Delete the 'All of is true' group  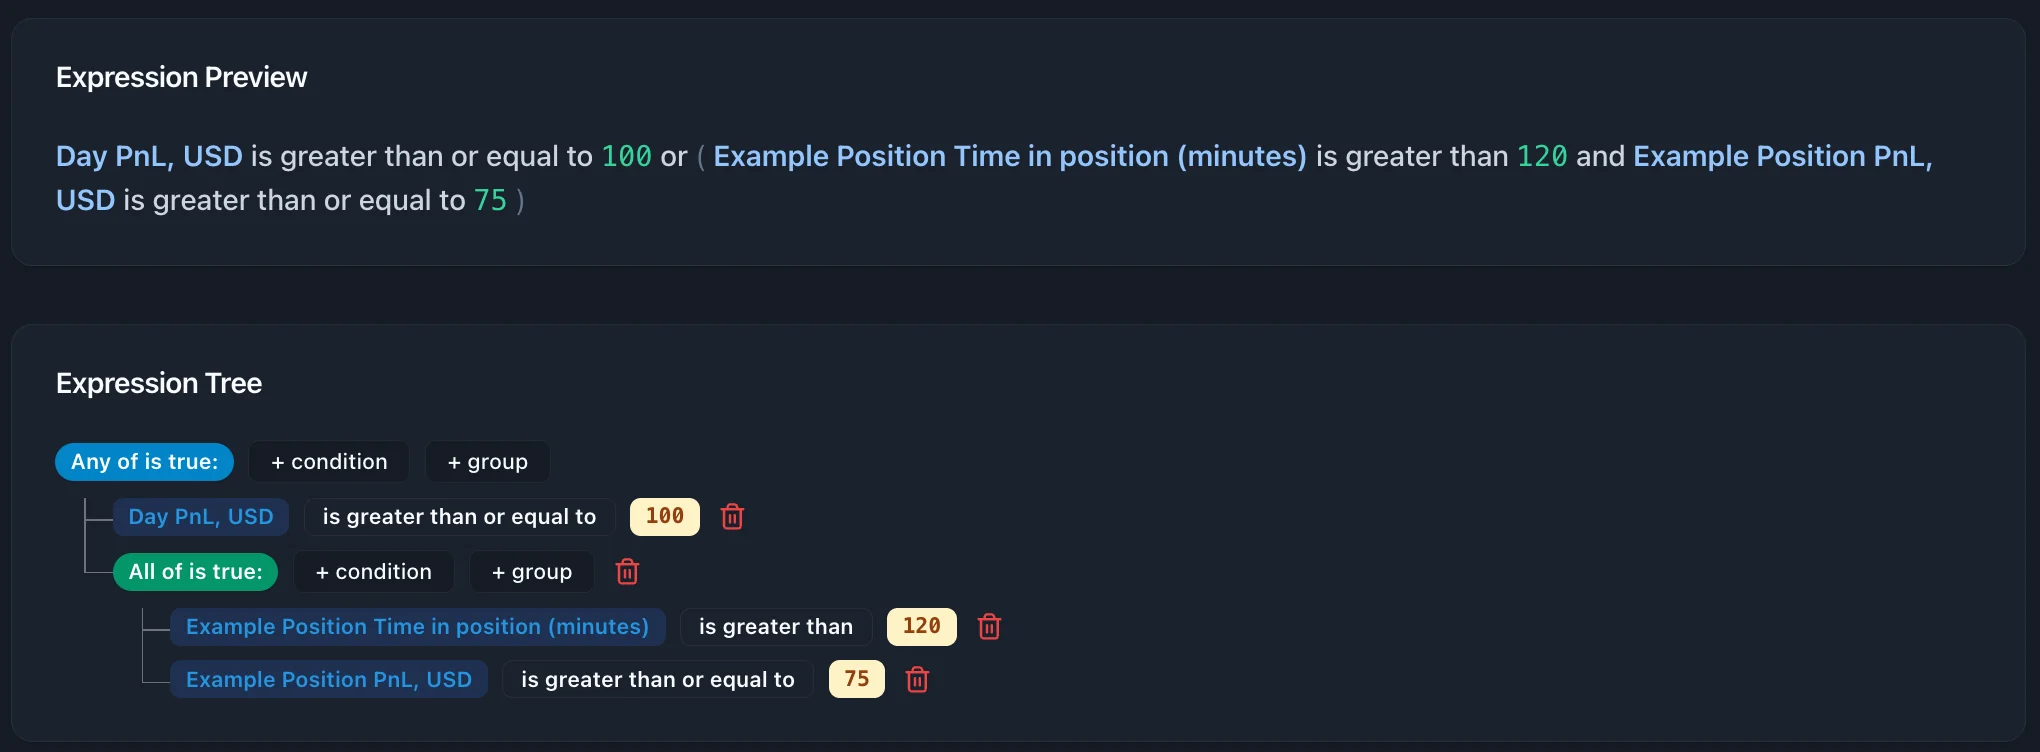(x=627, y=572)
